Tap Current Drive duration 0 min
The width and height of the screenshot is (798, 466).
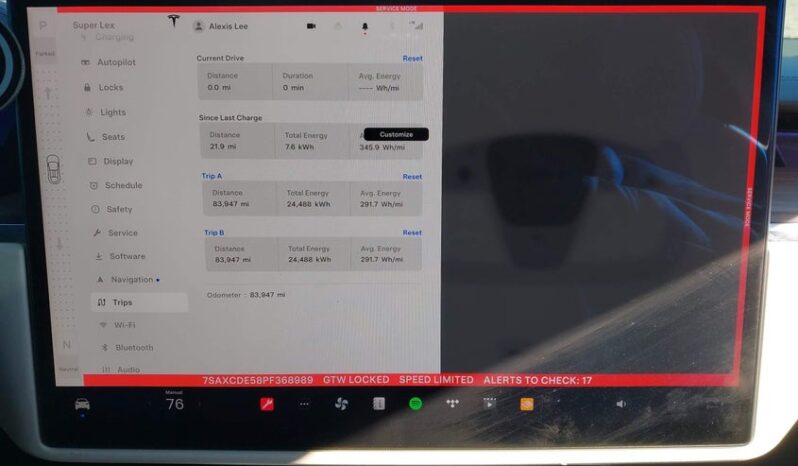293,88
